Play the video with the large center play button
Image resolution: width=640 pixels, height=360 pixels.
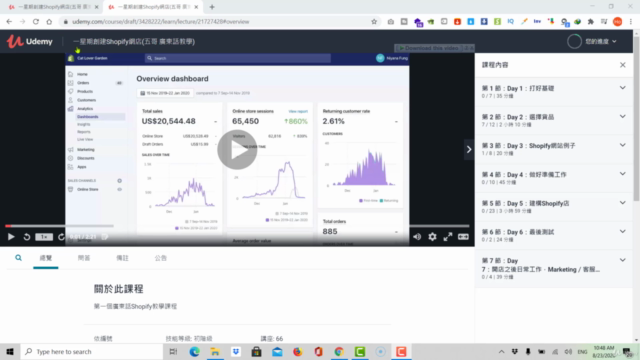point(237,150)
